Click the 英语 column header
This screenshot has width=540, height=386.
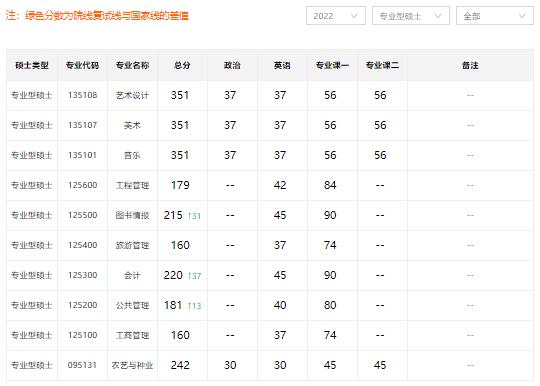(282, 65)
